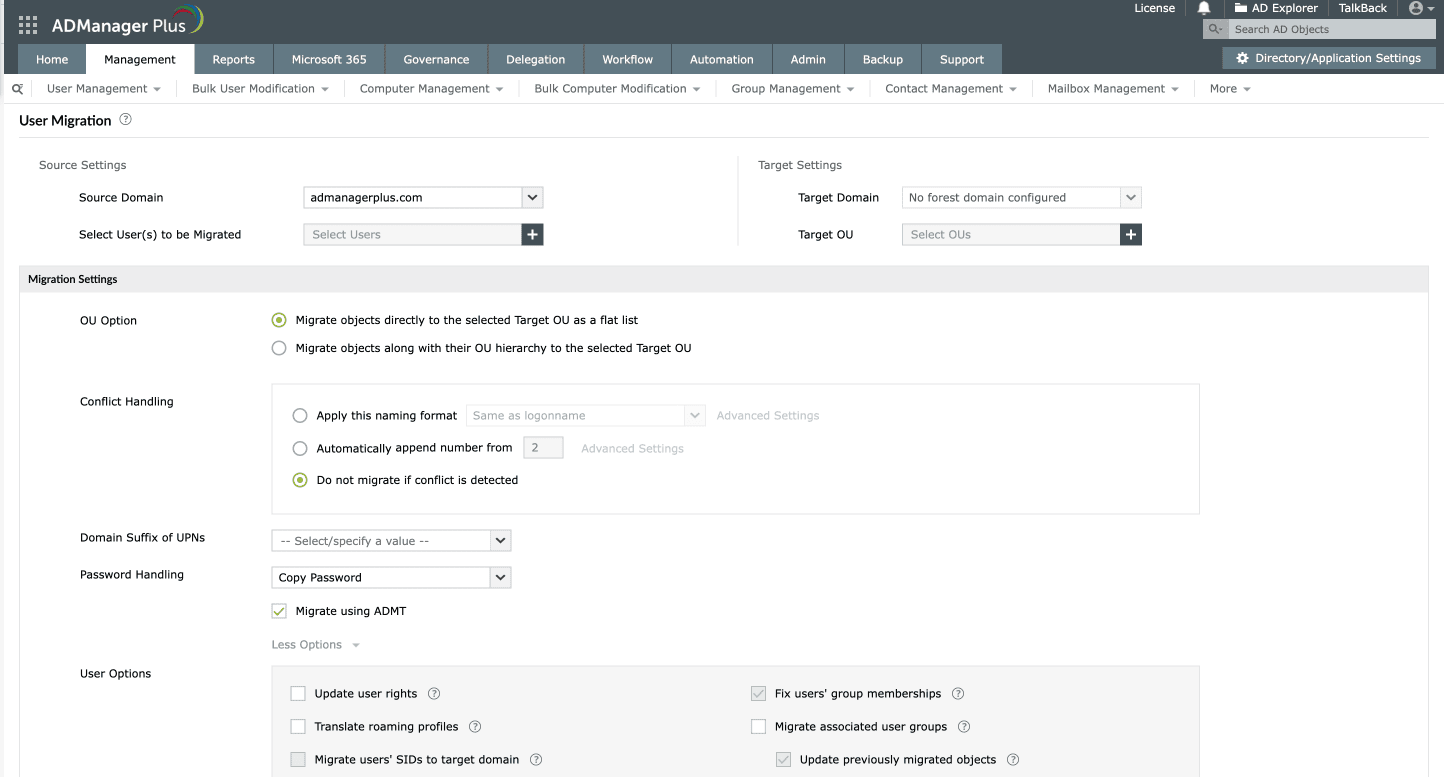Show help for Translate roaming profiles
1444x777 pixels.
pyautogui.click(x=475, y=727)
